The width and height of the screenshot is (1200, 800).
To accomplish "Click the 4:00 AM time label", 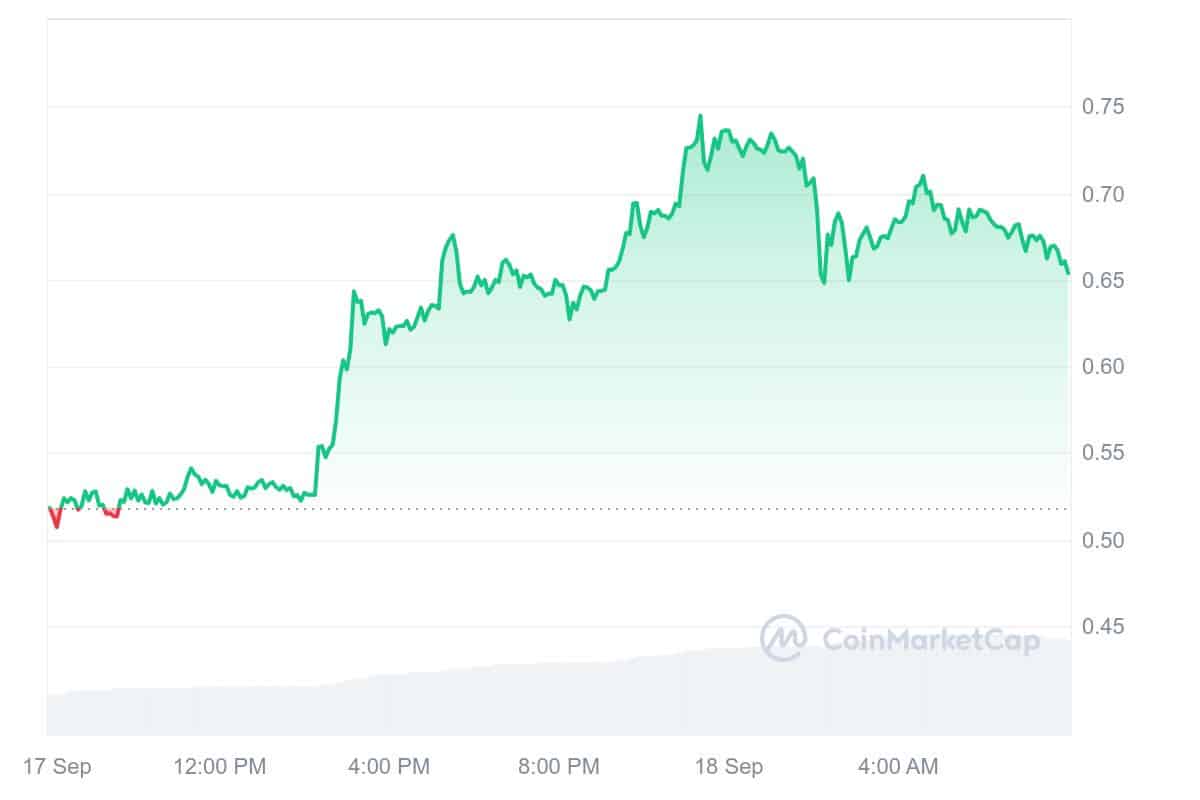I will pyautogui.click(x=900, y=767).
